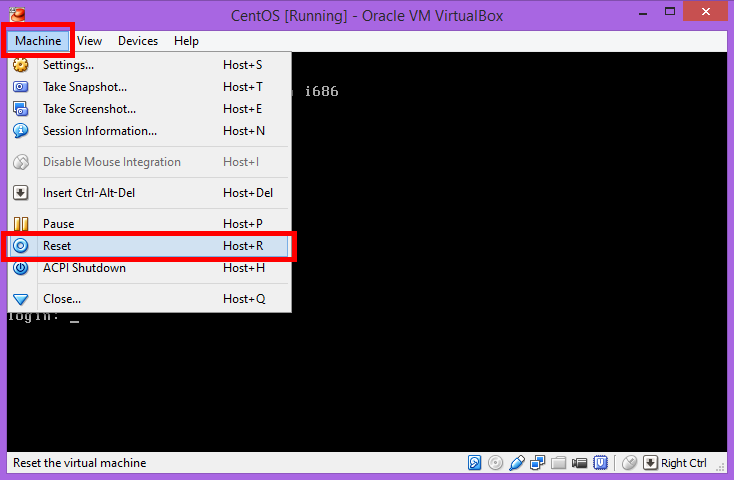Click Host+N shortcut text

(x=244, y=131)
